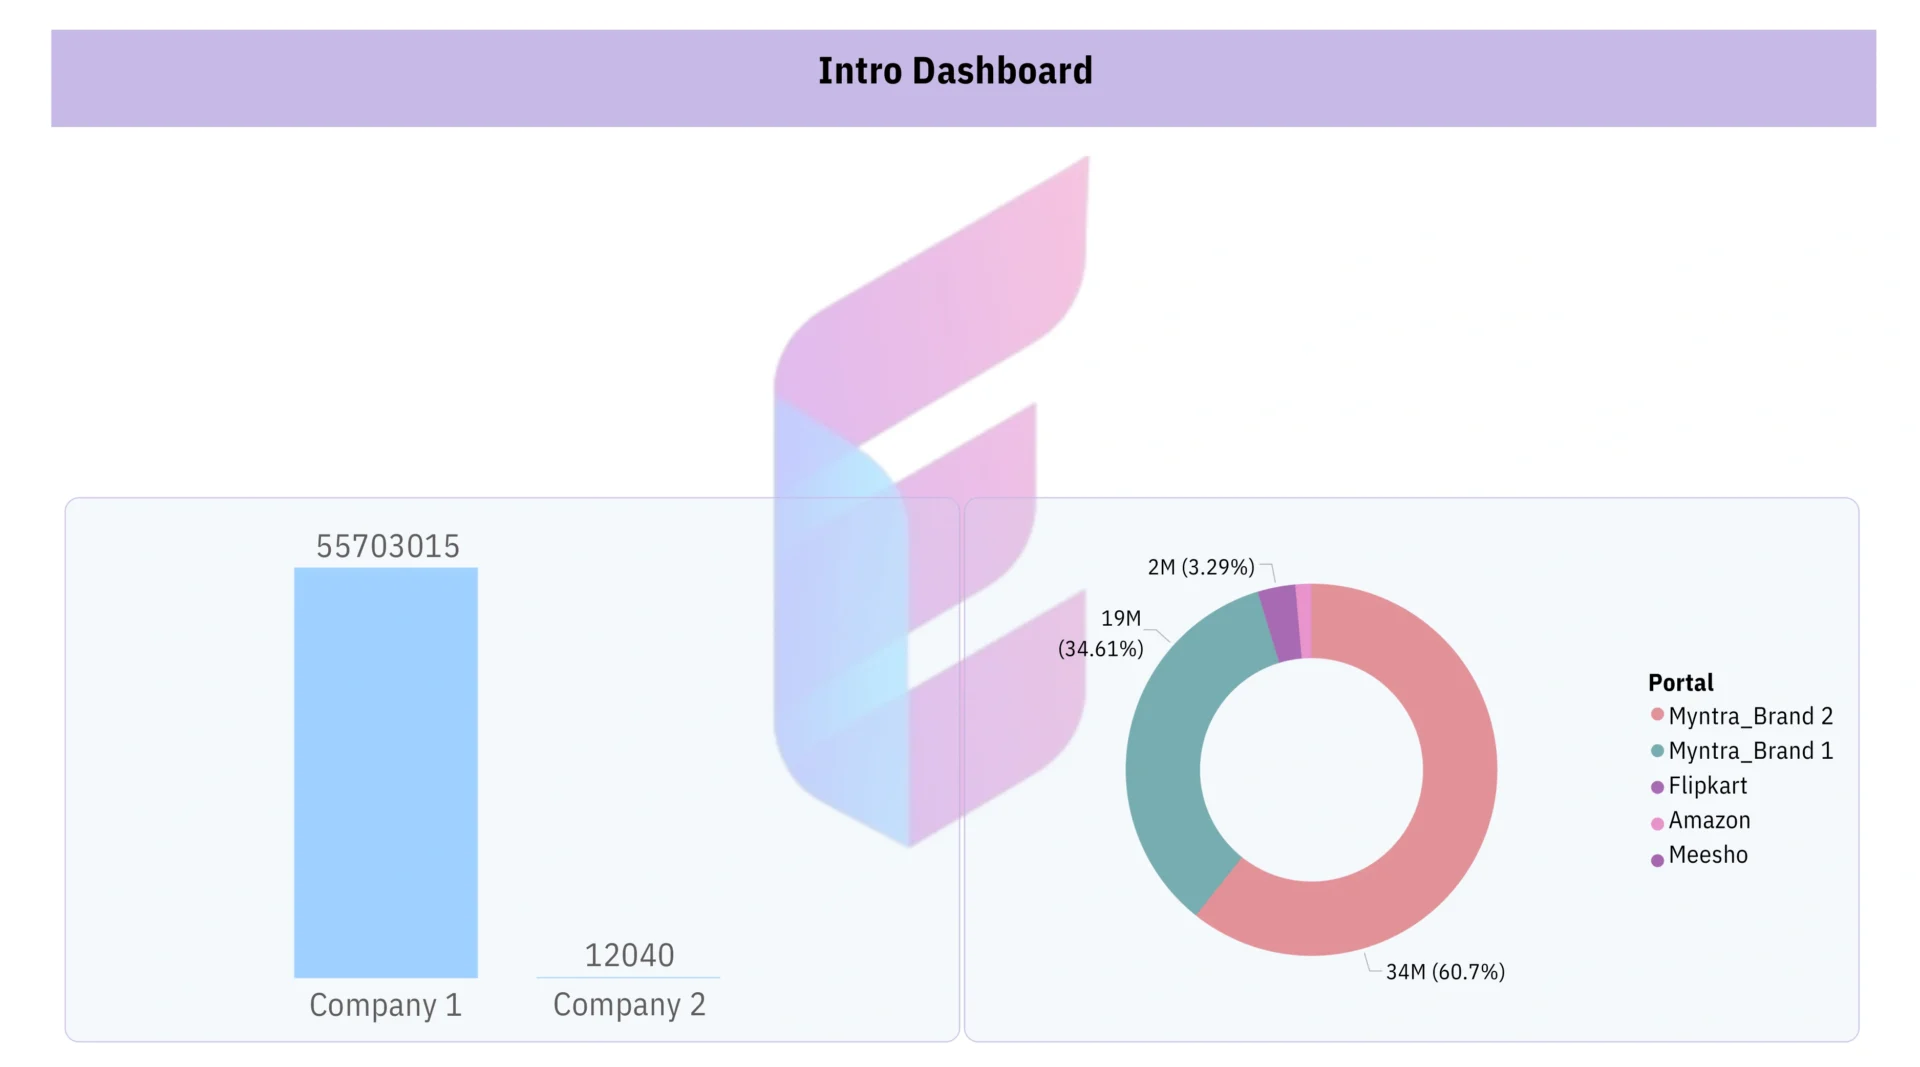
Task: Select the Company 2 axis label
Action: 629,1004
